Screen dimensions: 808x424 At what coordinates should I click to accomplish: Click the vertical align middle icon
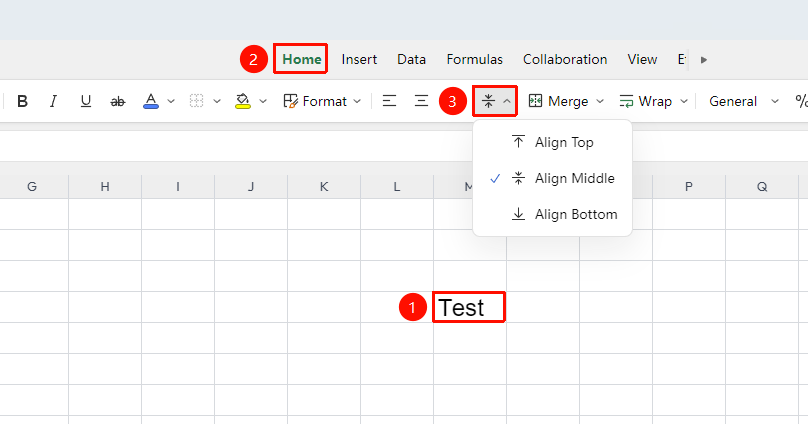(x=488, y=101)
